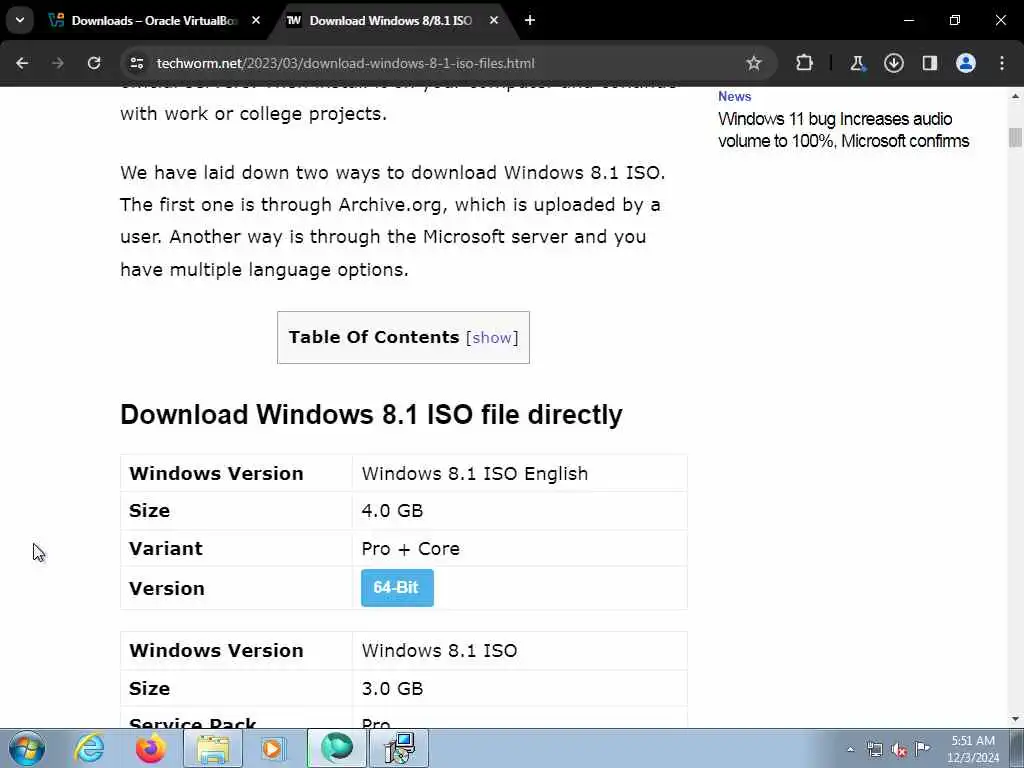The width and height of the screenshot is (1024, 768).
Task: Click the scrollbar down arrow
Action: click(x=1016, y=719)
